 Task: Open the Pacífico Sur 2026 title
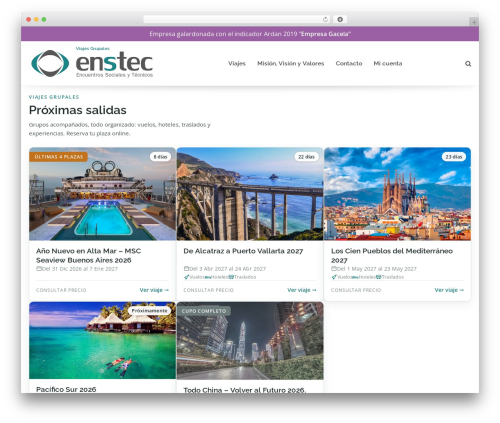[x=66, y=389]
